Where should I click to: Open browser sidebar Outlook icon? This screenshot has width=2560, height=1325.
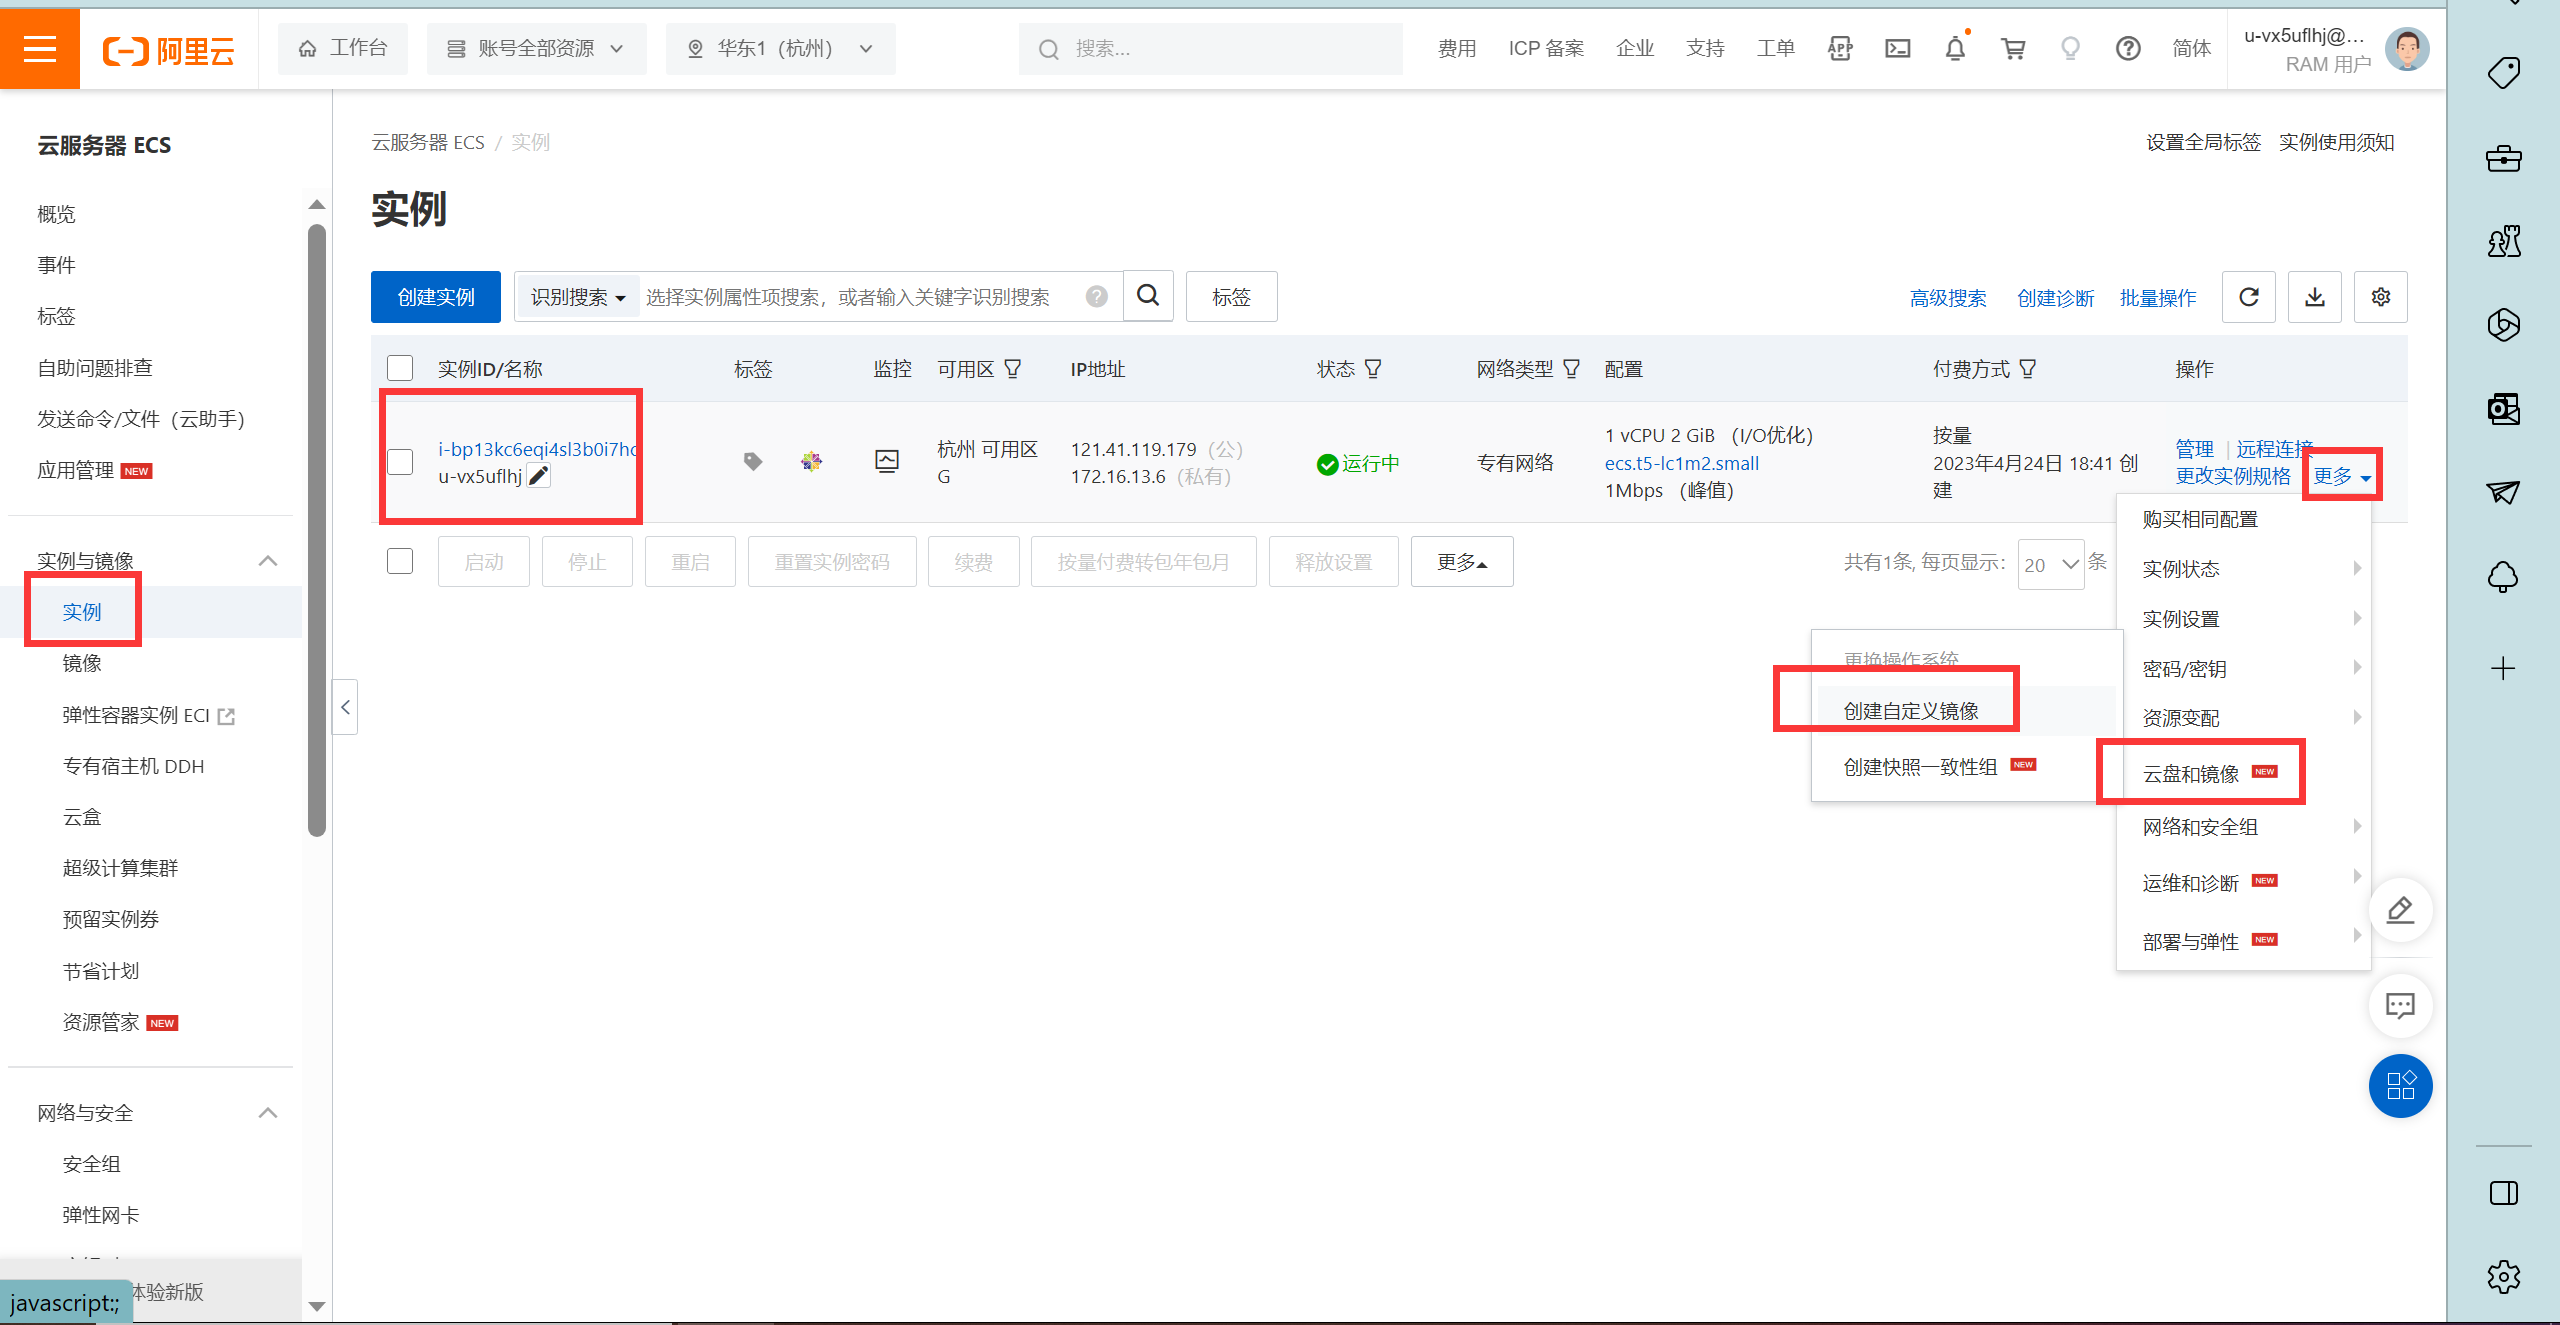point(2503,409)
